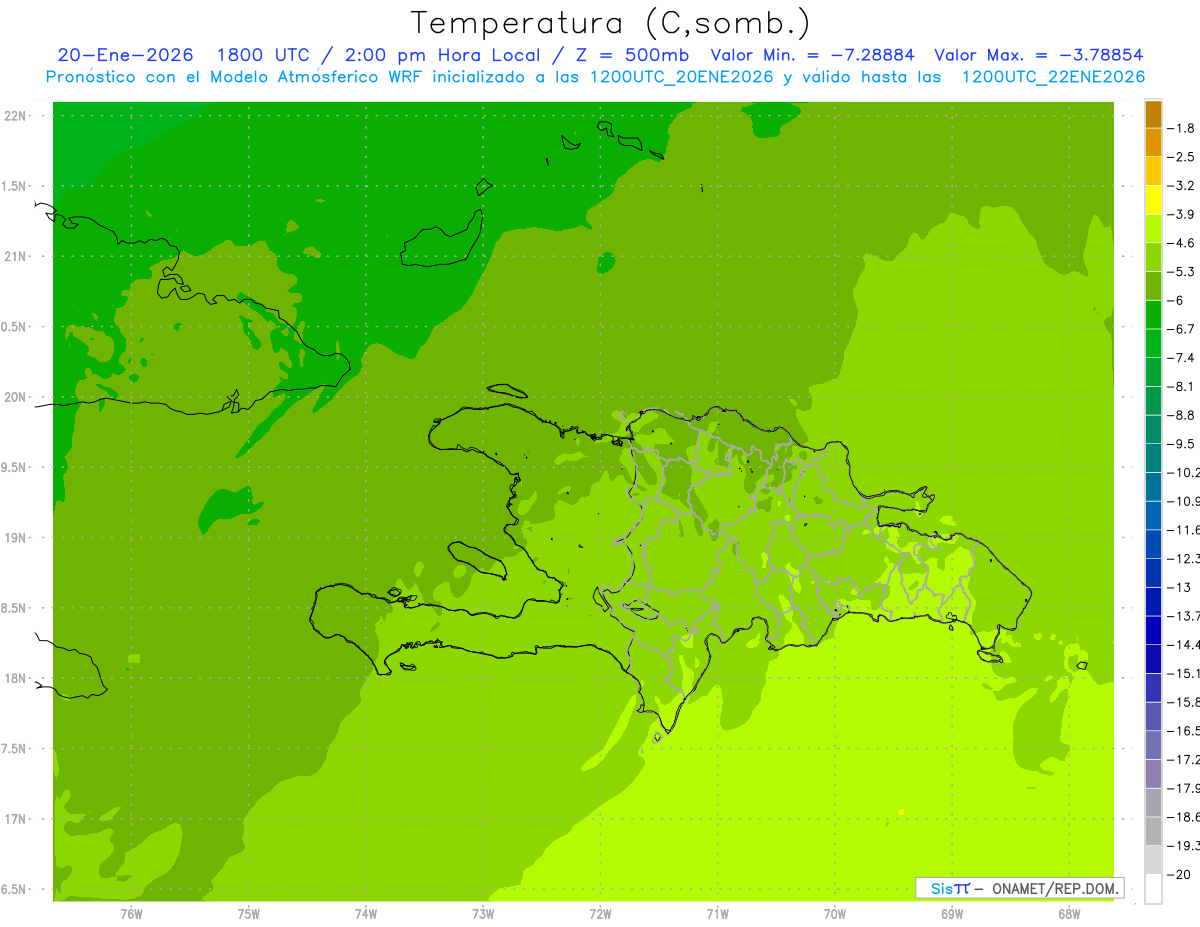This screenshot has width=1200, height=927.
Task: Click the "-1.8" color scale label
Action: coord(1181,128)
